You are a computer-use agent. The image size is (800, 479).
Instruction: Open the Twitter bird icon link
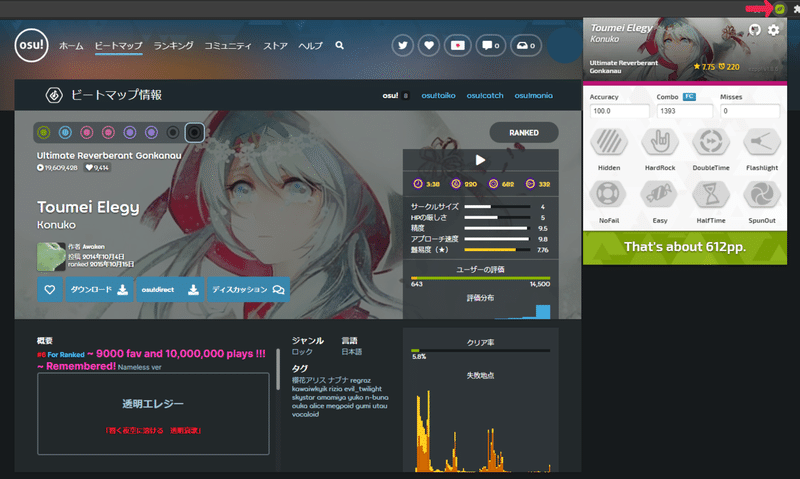(403, 45)
